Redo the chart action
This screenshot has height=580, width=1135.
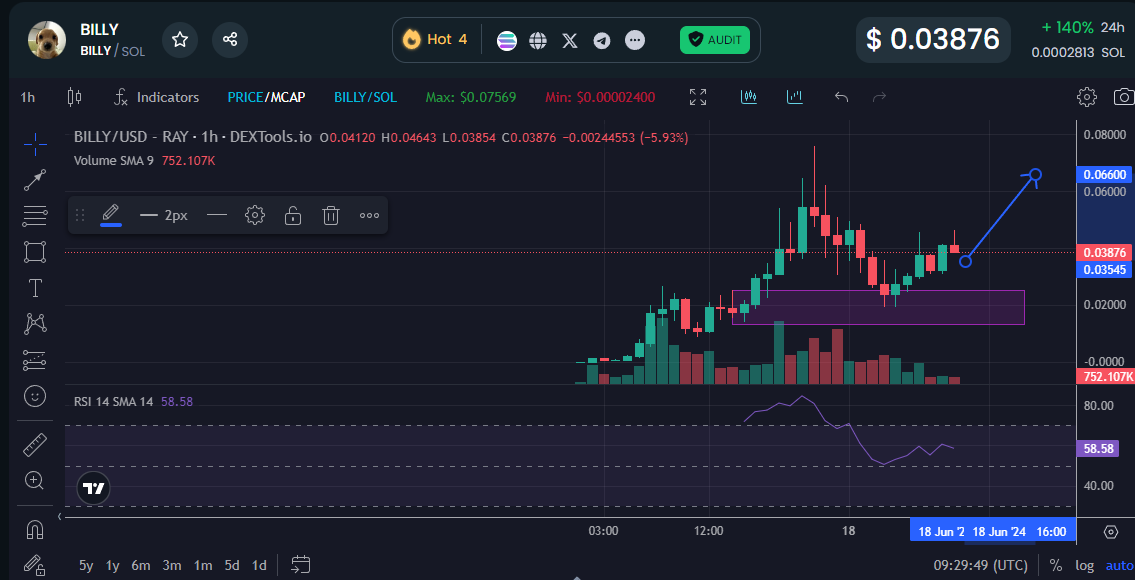point(879,96)
